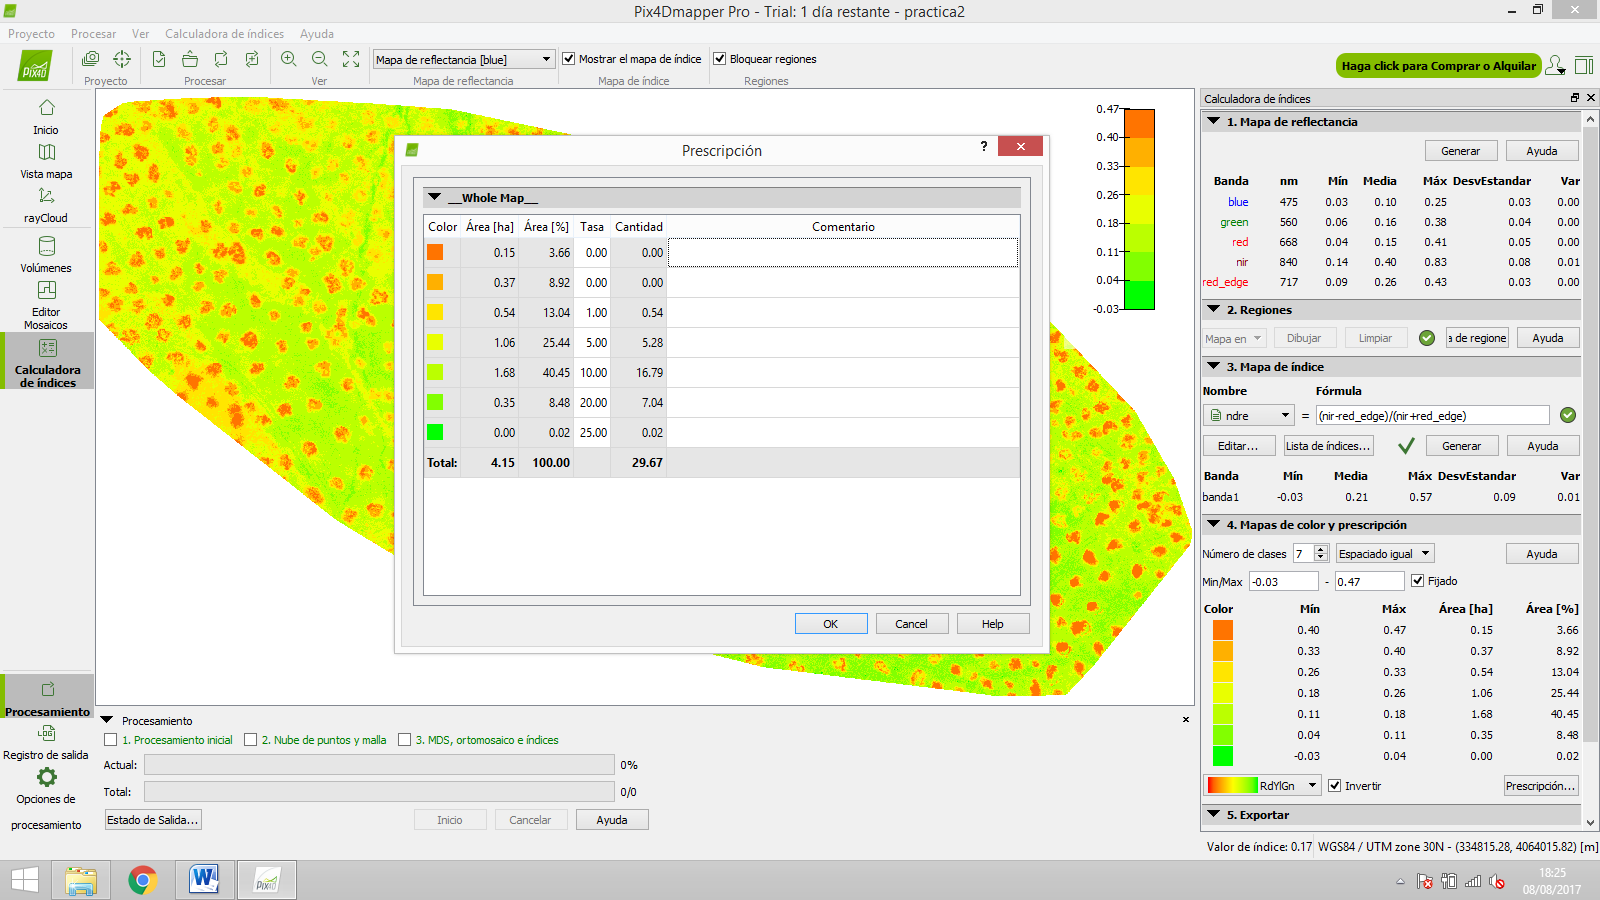Click the user account icon
The width and height of the screenshot is (1600, 900).
tap(1555, 65)
